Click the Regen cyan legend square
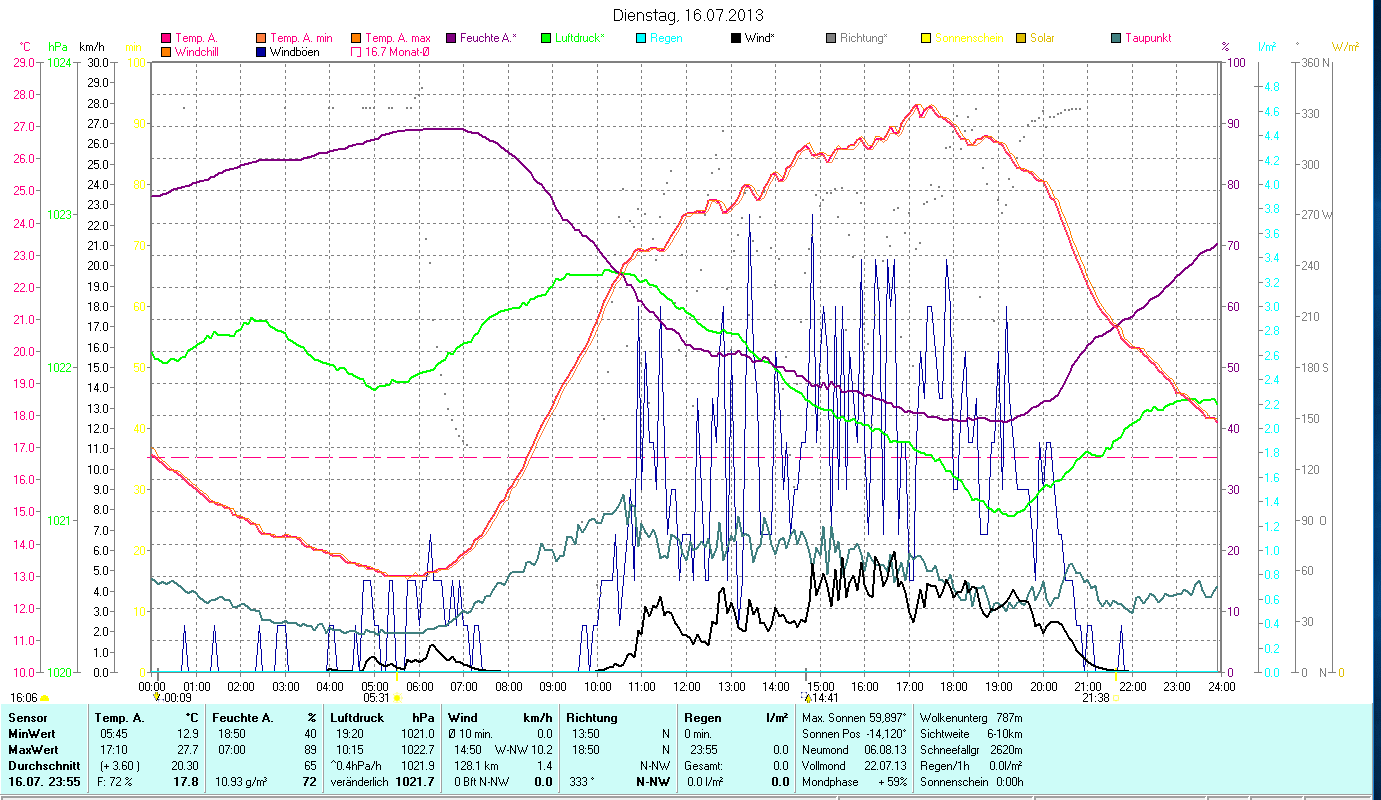The height and width of the screenshot is (800, 1381). 641,39
